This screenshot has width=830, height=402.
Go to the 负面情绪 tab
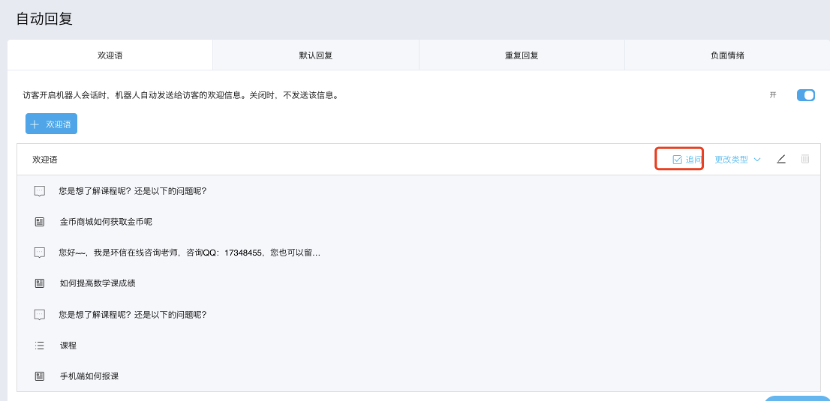tap(727, 55)
